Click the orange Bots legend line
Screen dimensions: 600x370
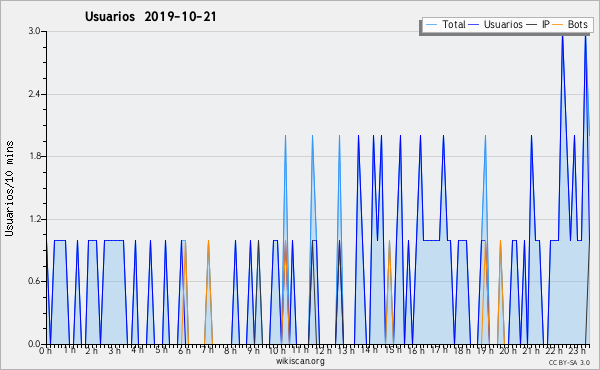[558, 25]
